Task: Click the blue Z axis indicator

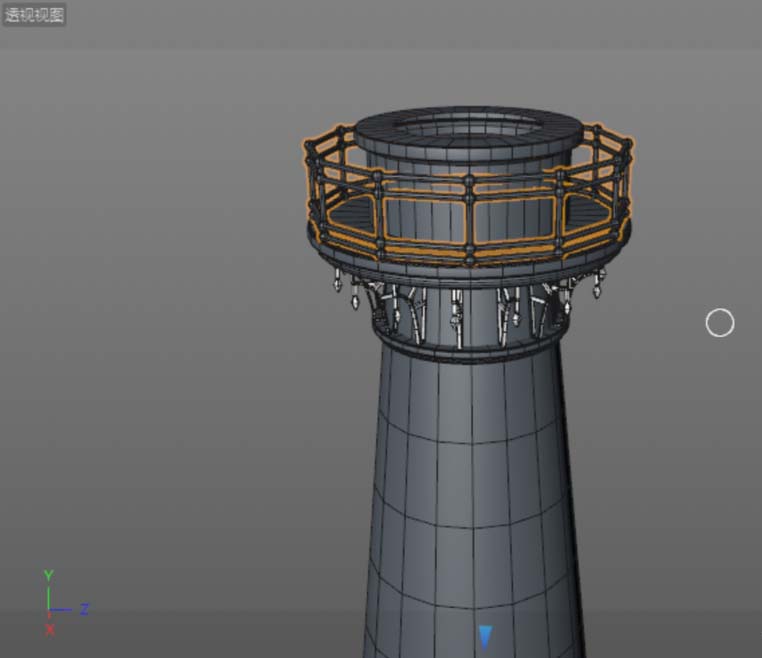Action: coord(84,608)
